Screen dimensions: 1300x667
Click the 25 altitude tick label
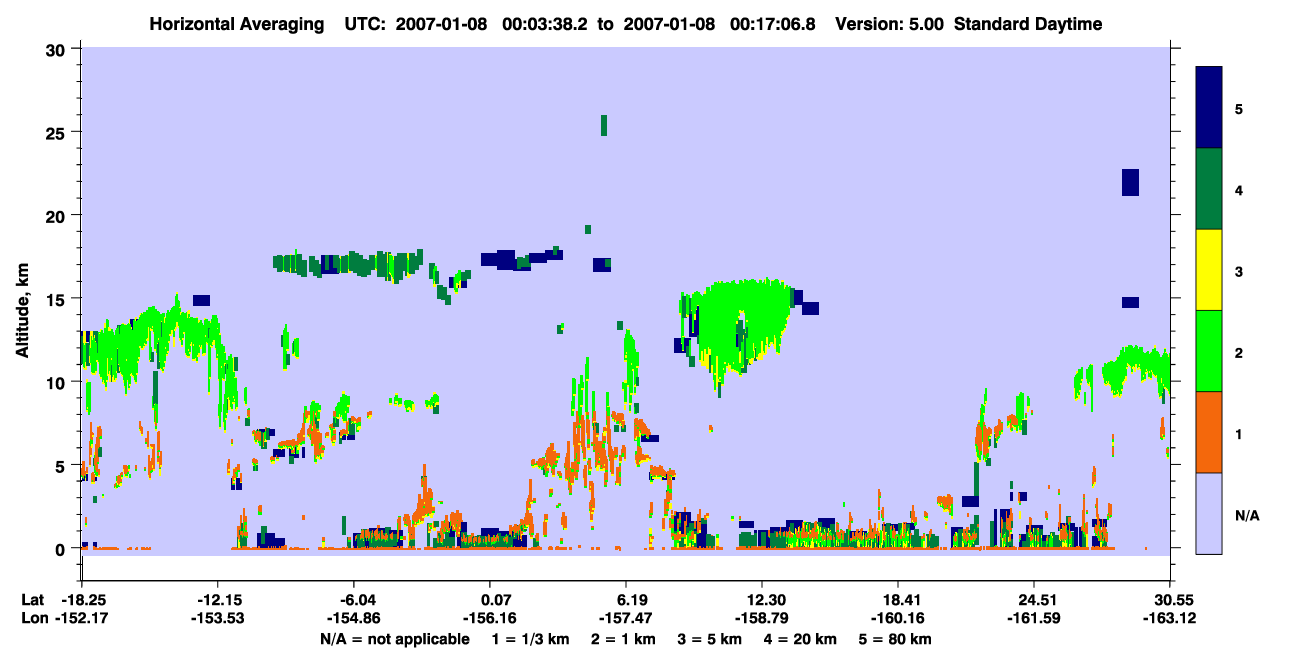[x=58, y=132]
